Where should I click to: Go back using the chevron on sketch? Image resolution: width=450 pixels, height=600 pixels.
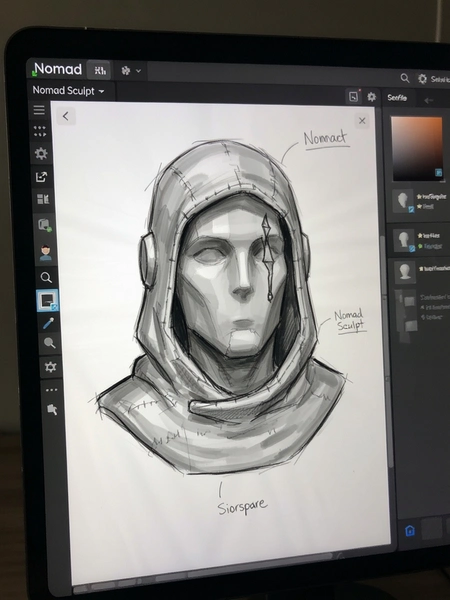(66, 116)
